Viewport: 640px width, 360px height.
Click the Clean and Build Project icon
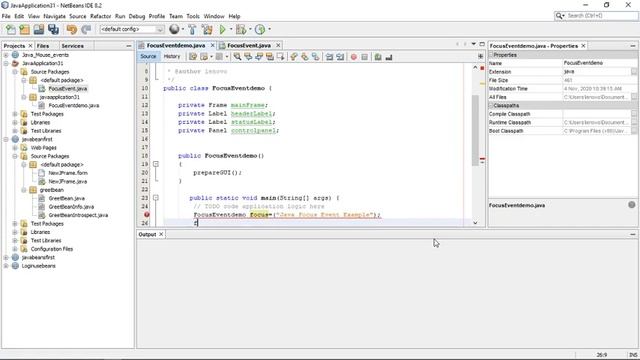(x=207, y=29)
